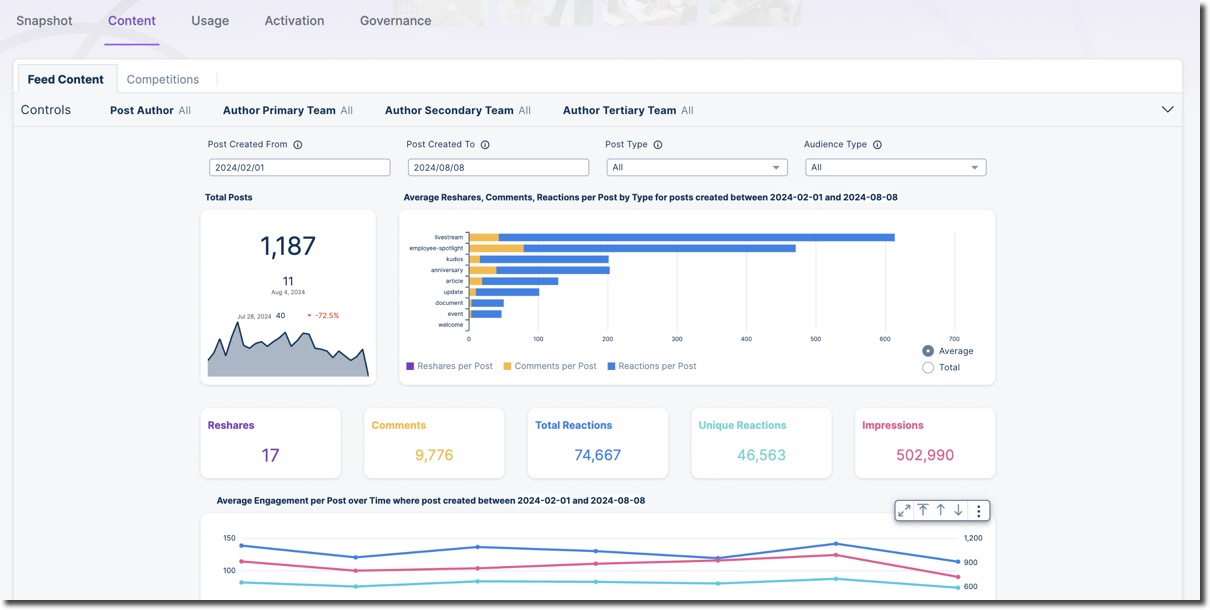The width and height of the screenshot is (1210, 610).
Task: Open the Author Primary Team filter
Action: (287, 110)
